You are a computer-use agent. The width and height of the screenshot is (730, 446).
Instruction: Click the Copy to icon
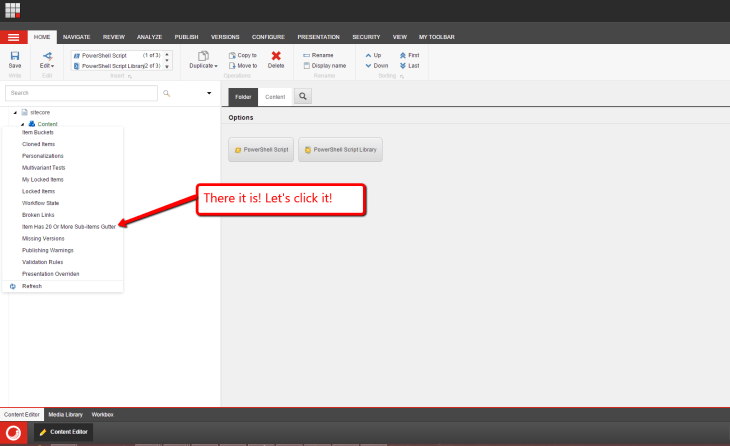pyautogui.click(x=233, y=55)
